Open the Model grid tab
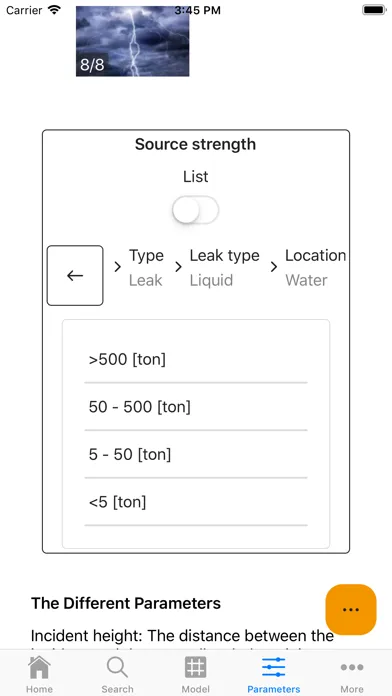392x696 pixels. 196,674
